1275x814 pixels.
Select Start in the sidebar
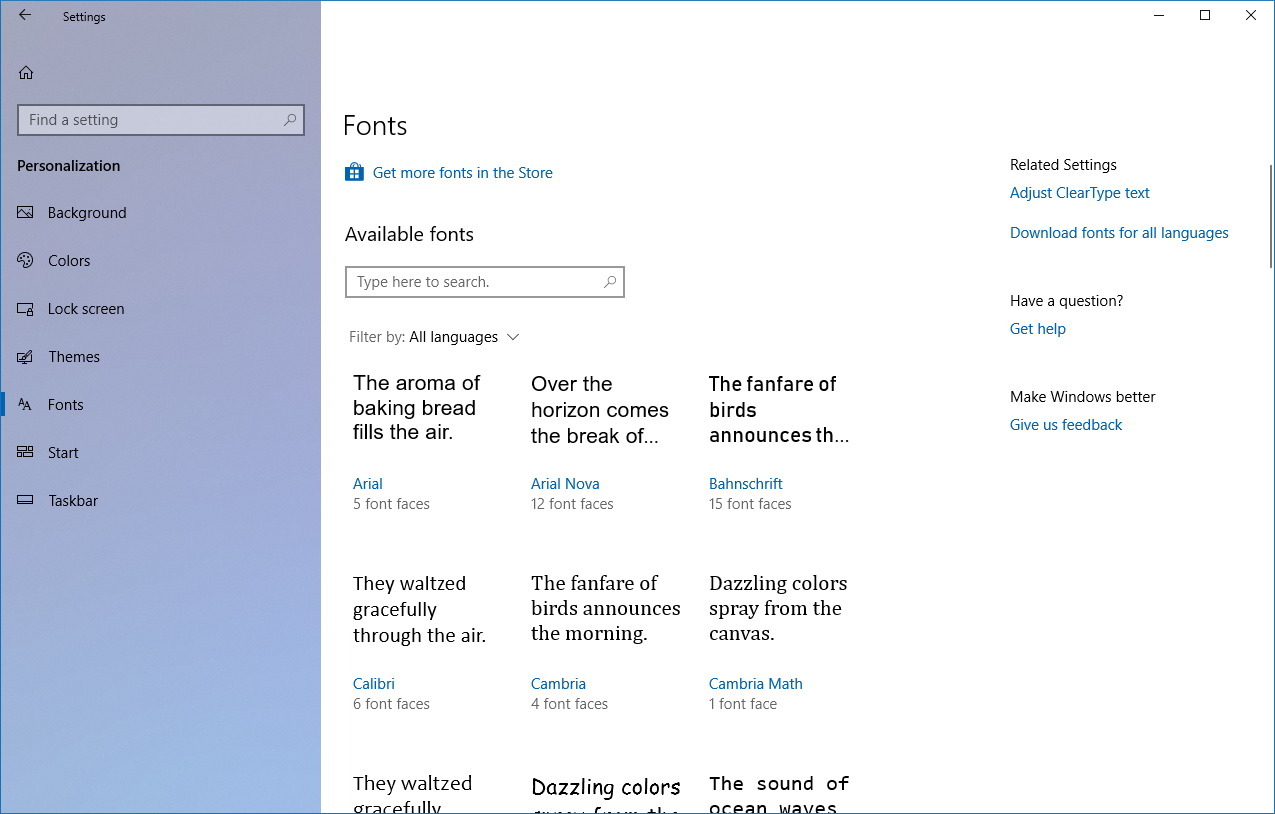[x=160, y=452]
